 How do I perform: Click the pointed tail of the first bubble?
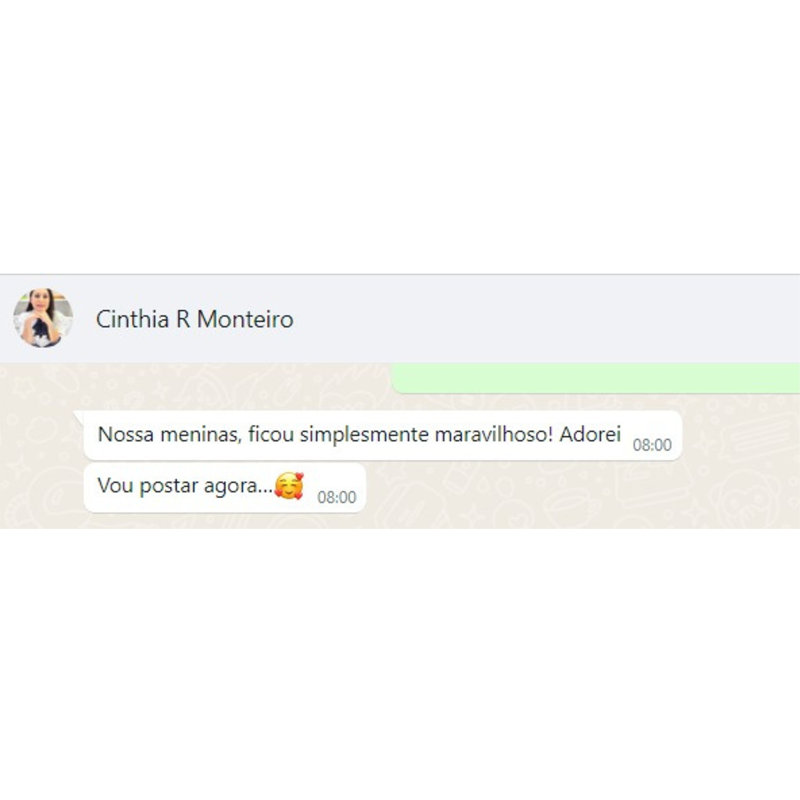pyautogui.click(x=79, y=416)
